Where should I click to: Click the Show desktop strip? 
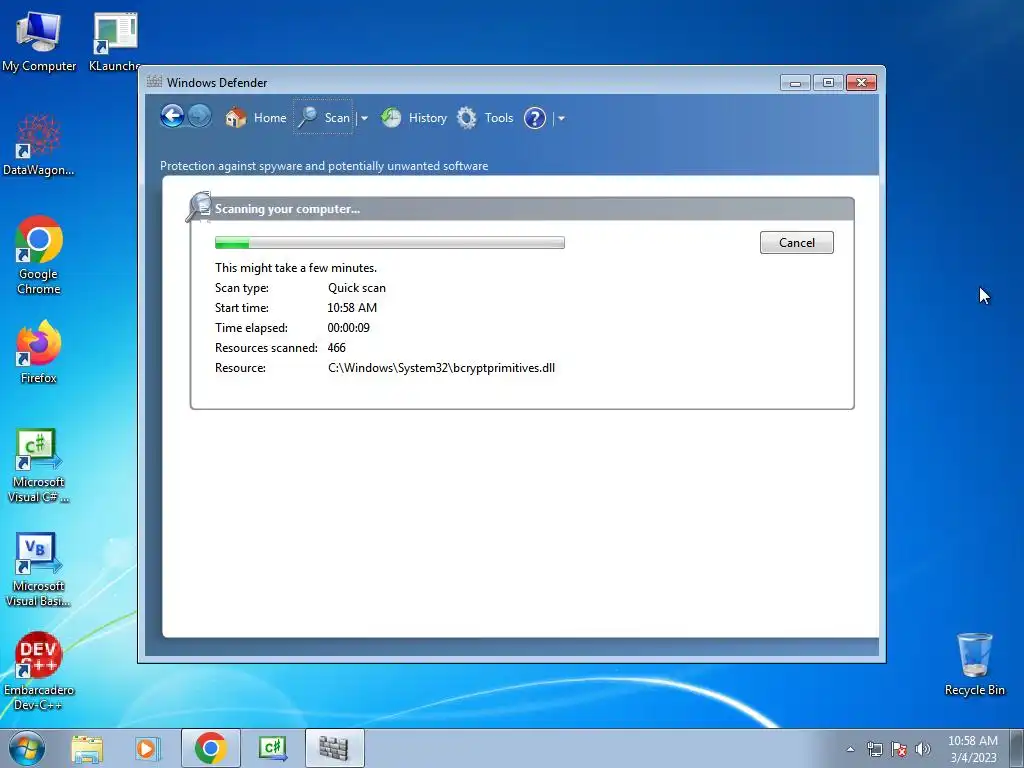pos(1016,748)
